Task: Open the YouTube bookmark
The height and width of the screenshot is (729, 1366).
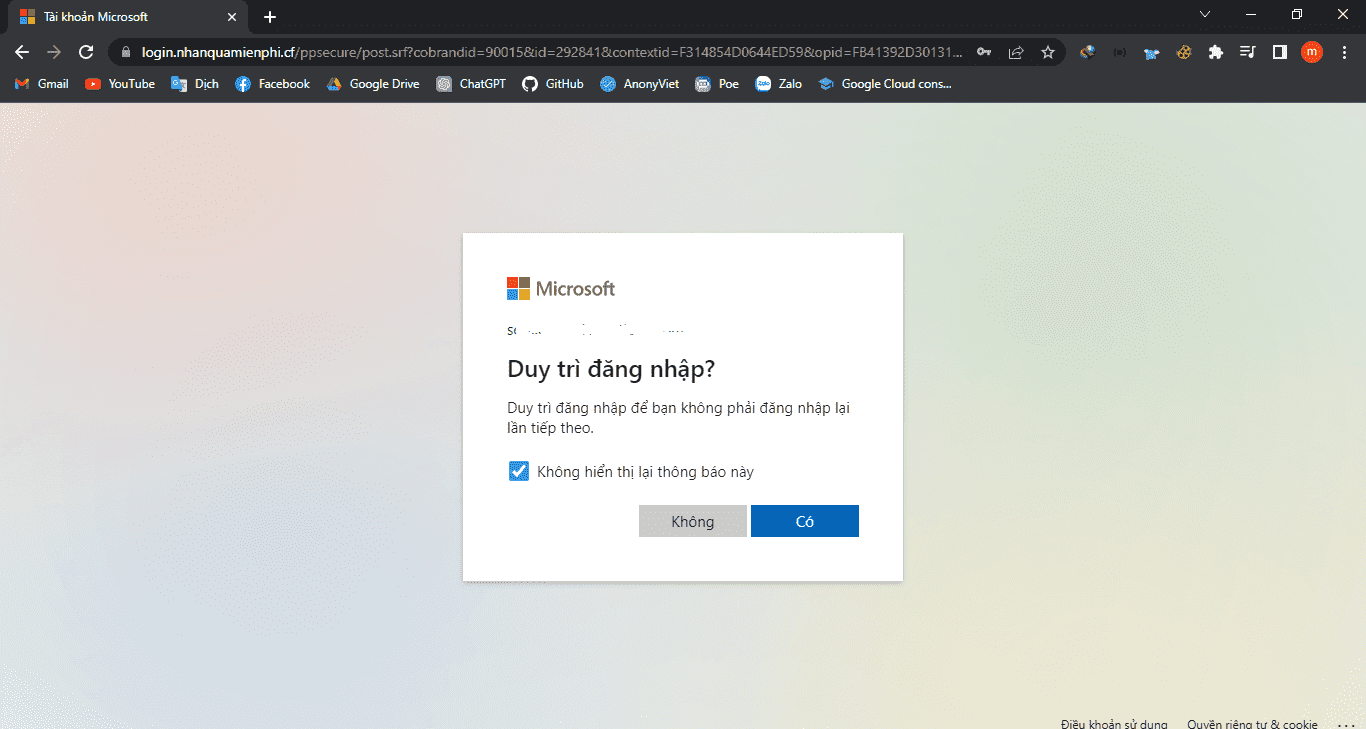Action: click(120, 84)
